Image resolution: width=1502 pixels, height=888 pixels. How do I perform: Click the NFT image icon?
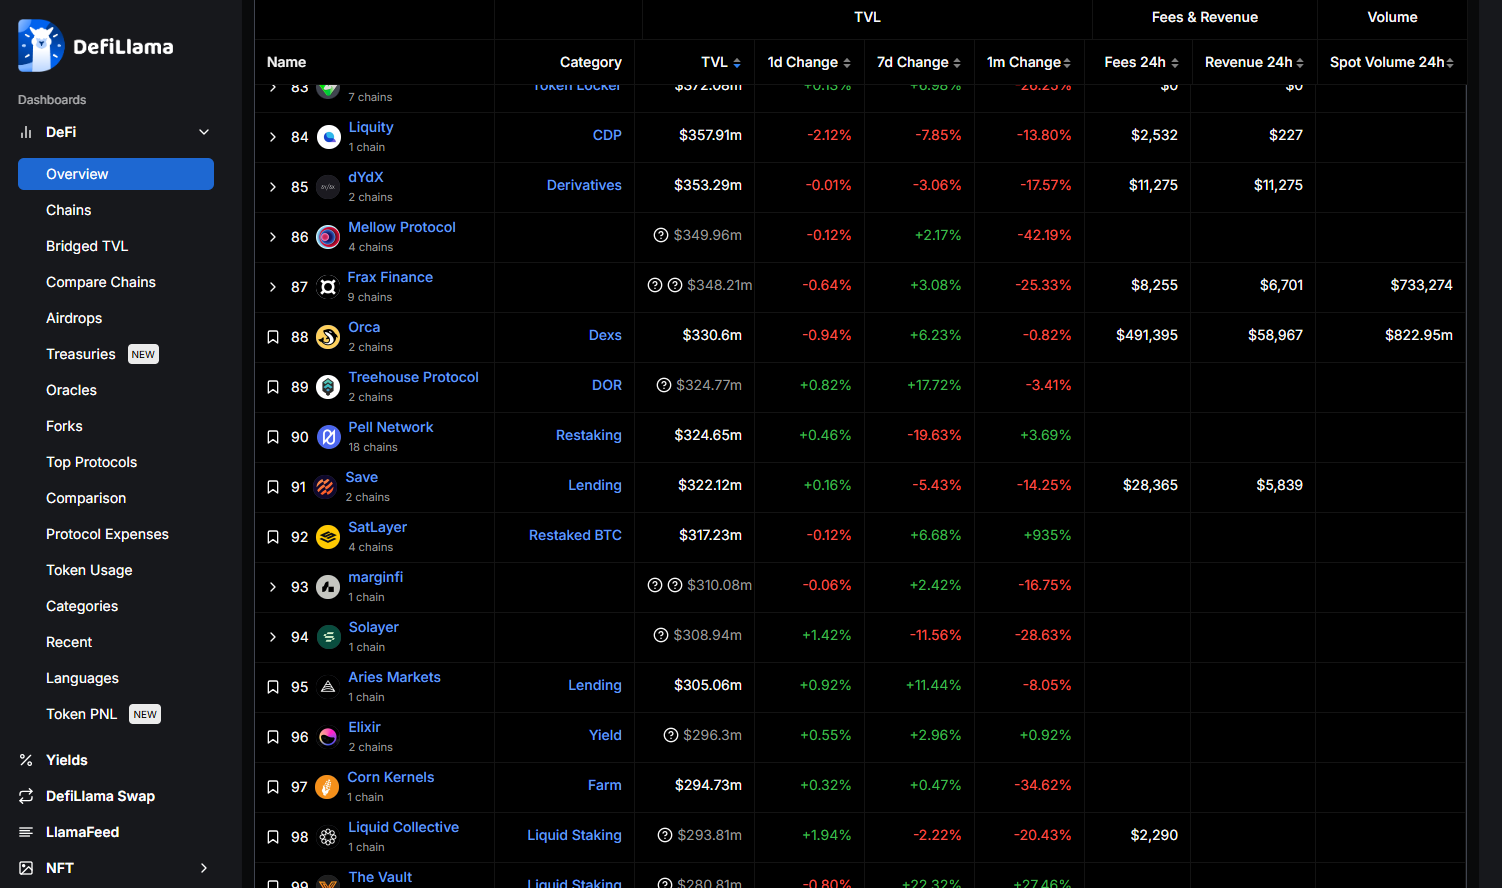pyautogui.click(x=26, y=868)
